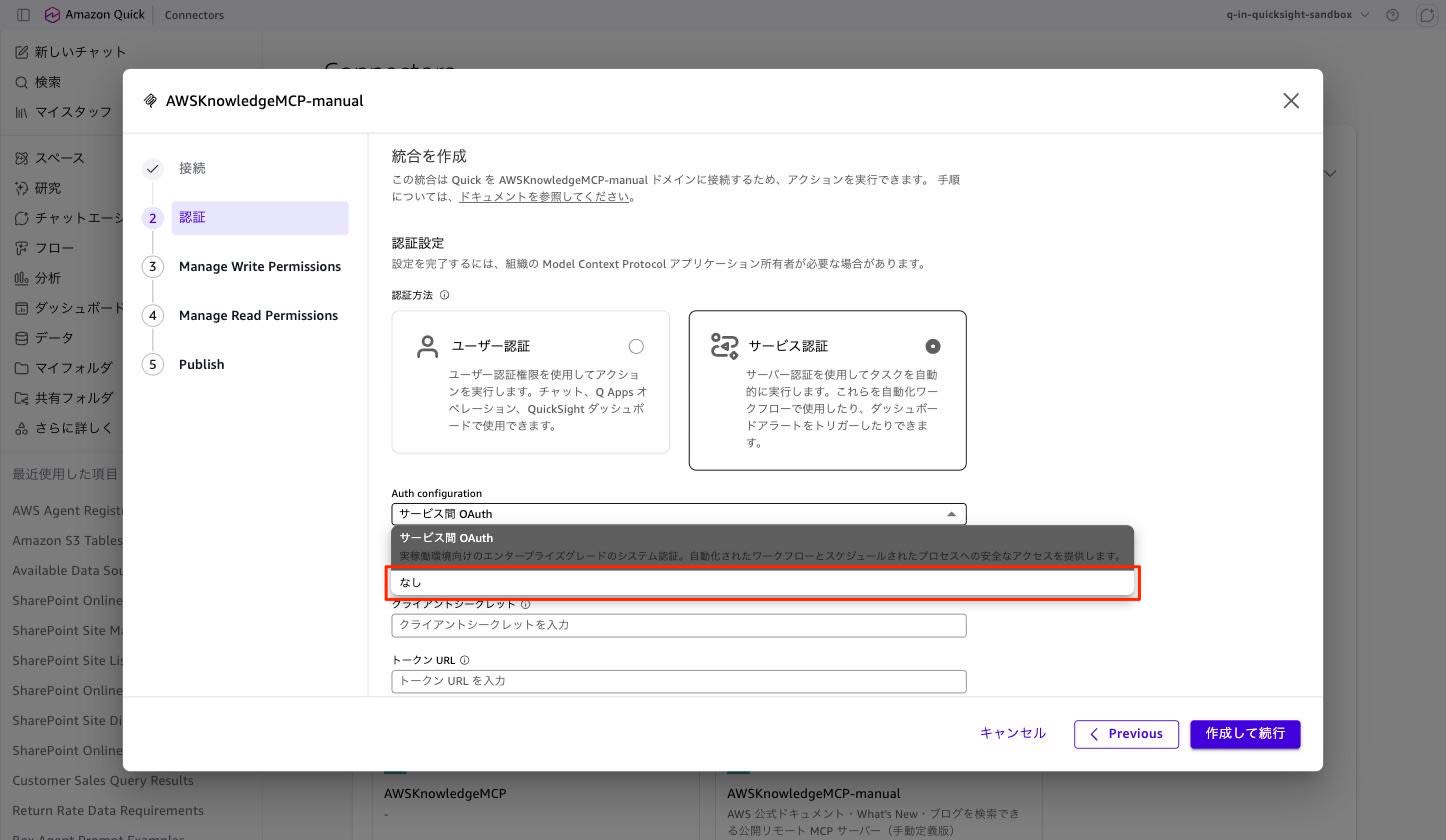Click the info icon next to トークン URL
This screenshot has width=1446, height=840.
[464, 660]
